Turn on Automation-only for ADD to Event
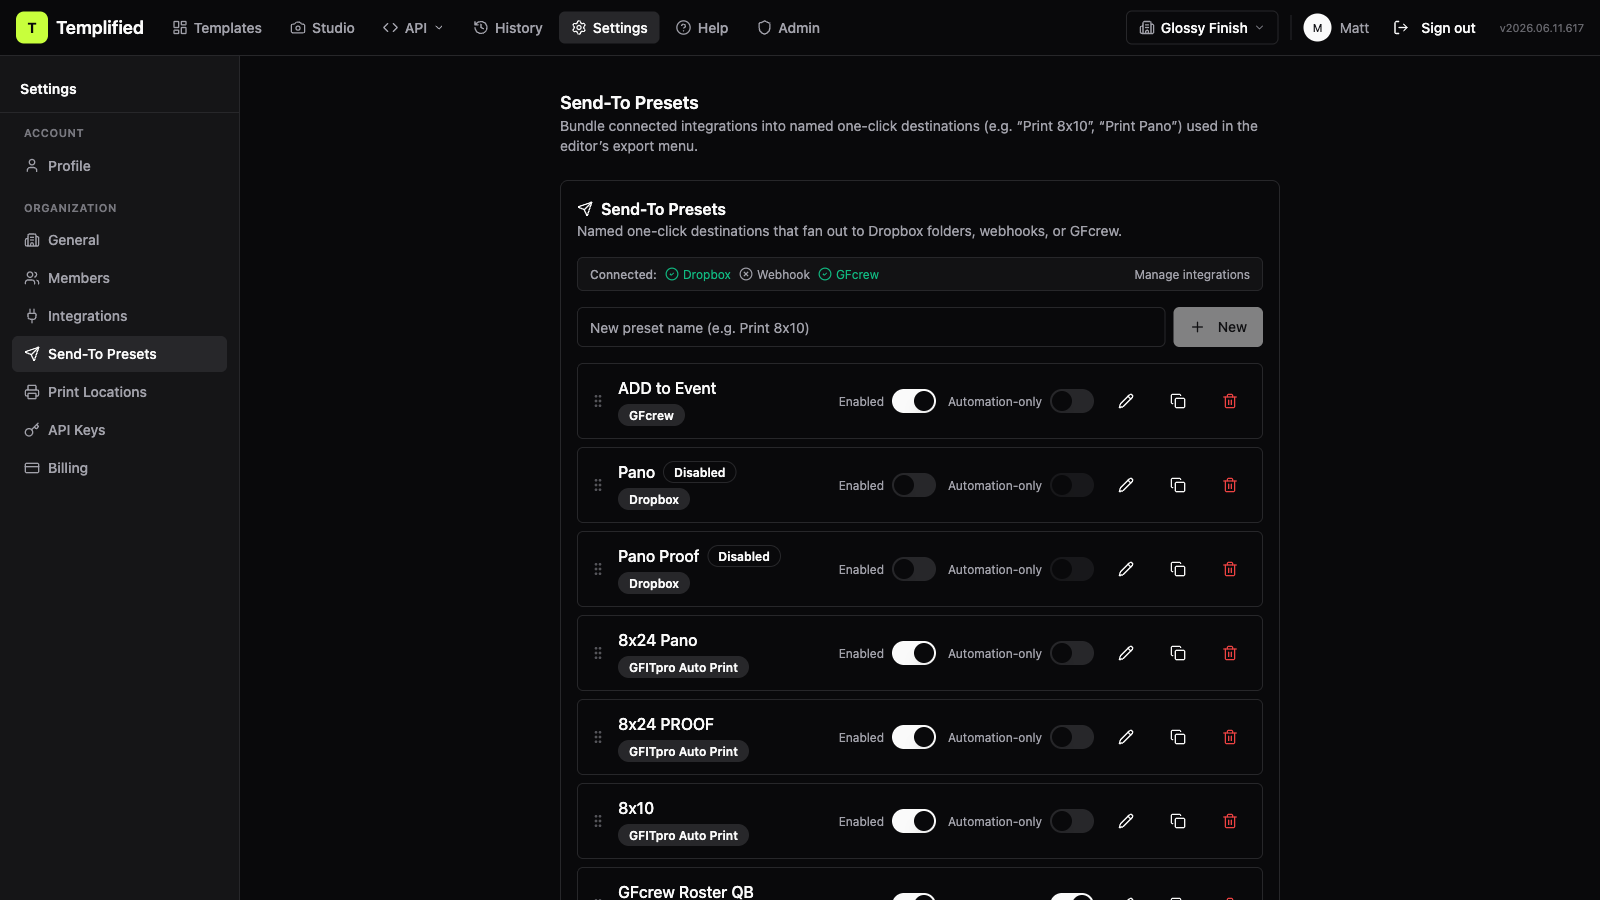This screenshot has width=1600, height=900. click(1072, 401)
